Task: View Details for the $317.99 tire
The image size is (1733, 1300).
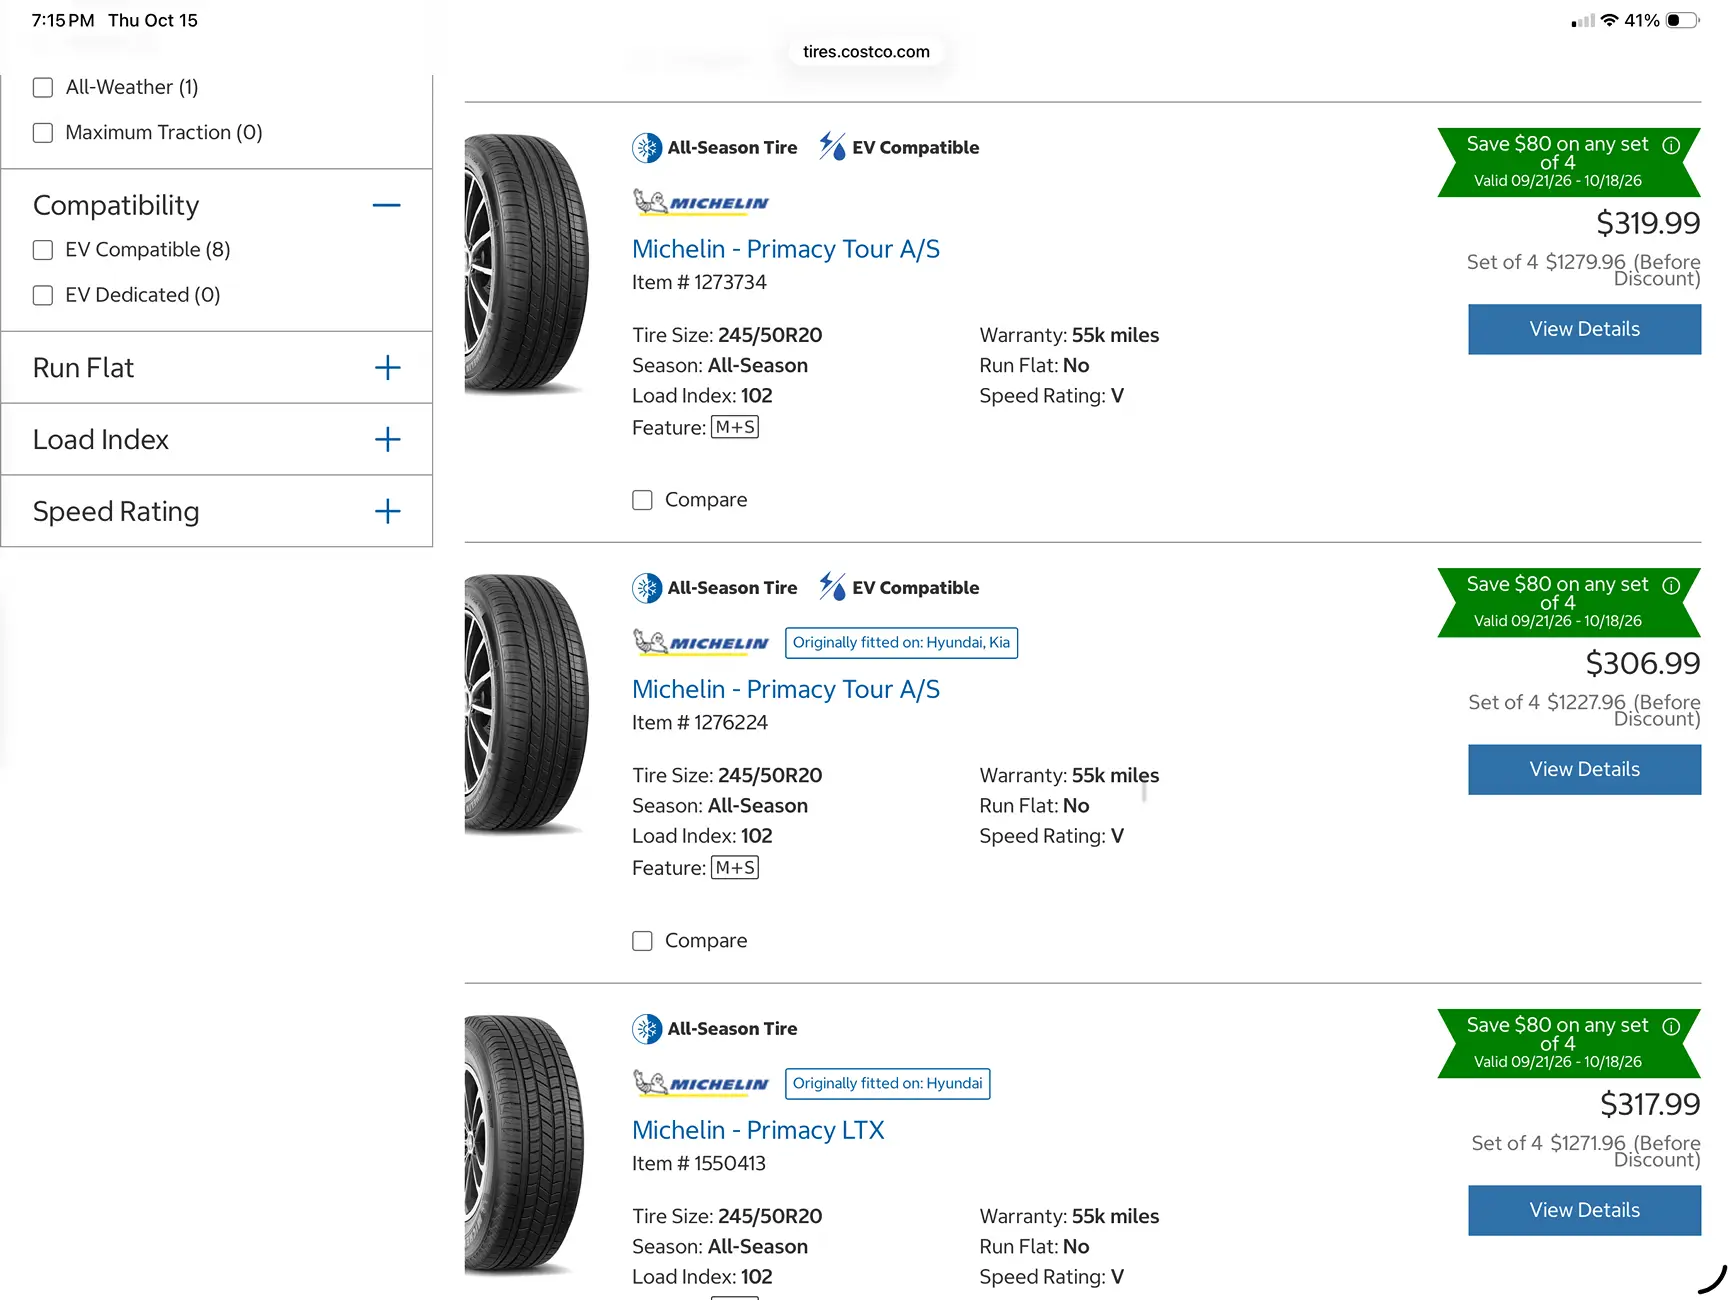Action: point(1584,1210)
